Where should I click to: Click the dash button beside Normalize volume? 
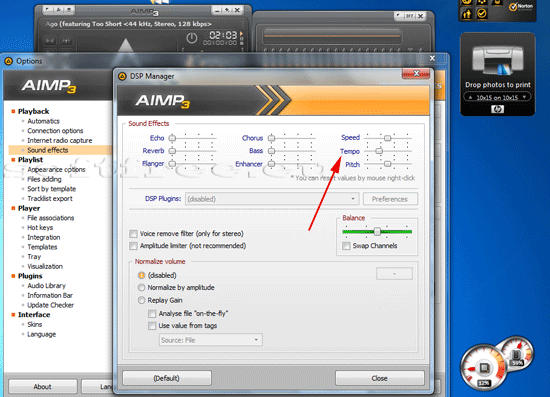[394, 273]
